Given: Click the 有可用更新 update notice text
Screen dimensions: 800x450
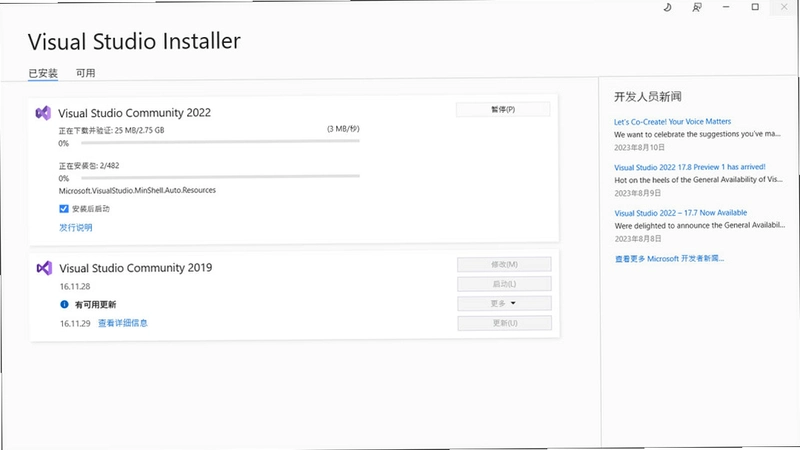Looking at the screenshot, I should click(95, 305).
